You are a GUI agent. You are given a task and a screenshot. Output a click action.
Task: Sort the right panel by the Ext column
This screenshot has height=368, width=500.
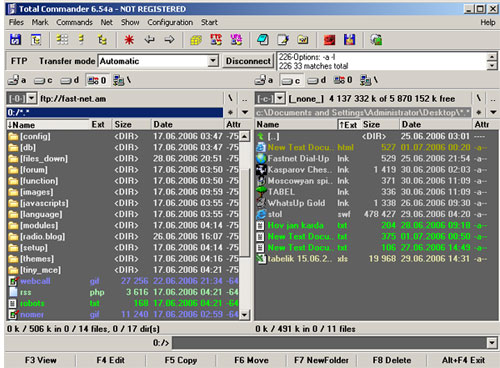pyautogui.click(x=348, y=125)
